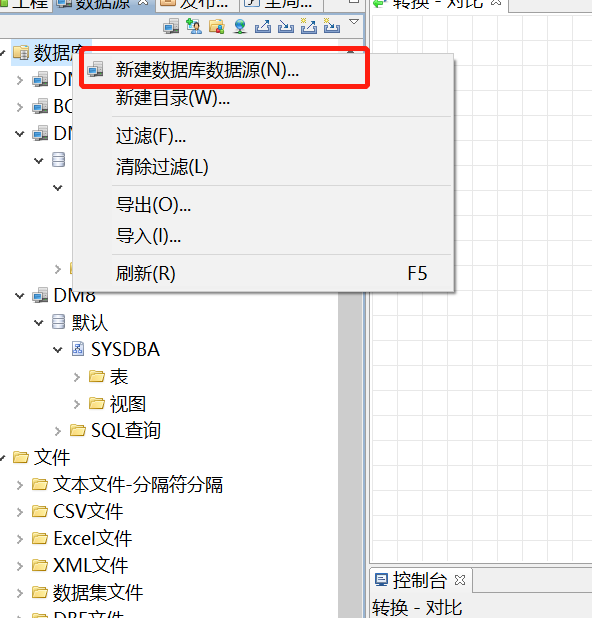The width and height of the screenshot is (592, 618).
Task: Click the 转换 - 对比 text in the console
Action: click(417, 607)
